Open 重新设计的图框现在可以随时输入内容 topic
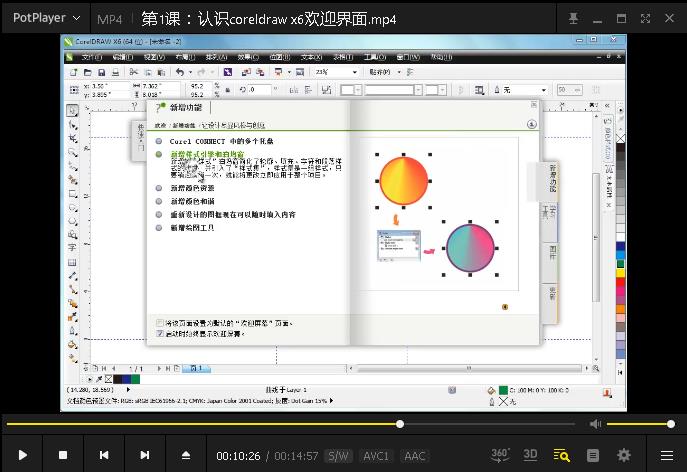Screen dimensions: 687x472 coord(233,214)
